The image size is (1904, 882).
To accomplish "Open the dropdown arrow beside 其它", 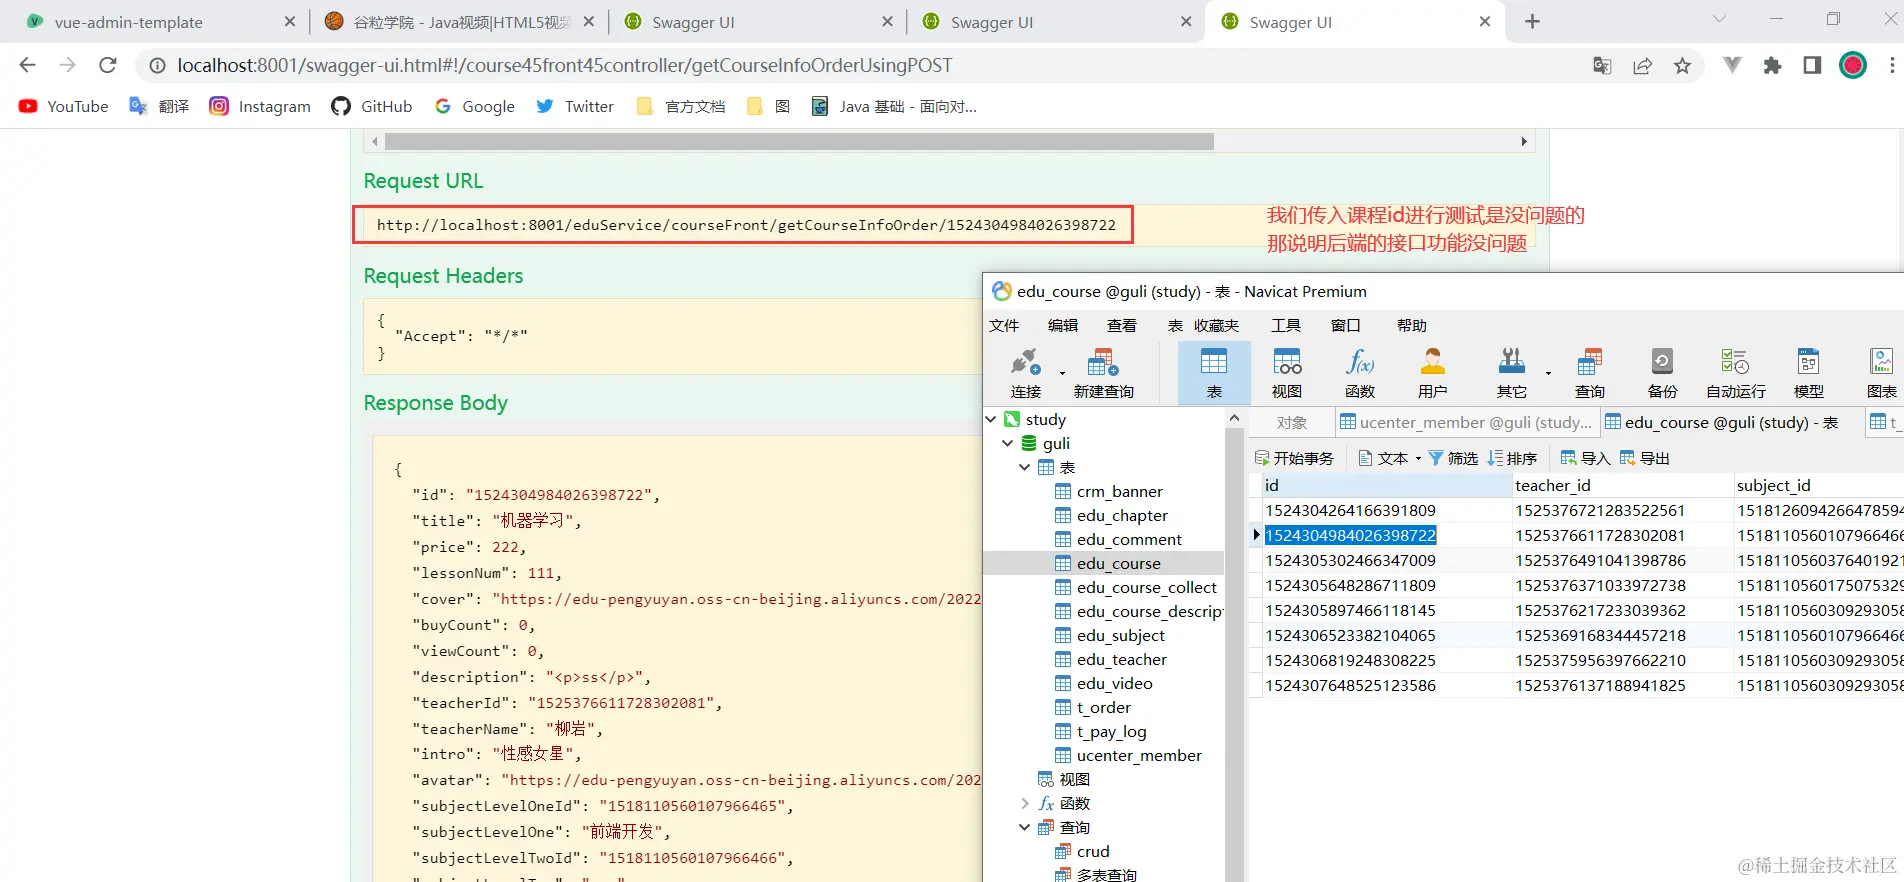I will tap(1548, 373).
